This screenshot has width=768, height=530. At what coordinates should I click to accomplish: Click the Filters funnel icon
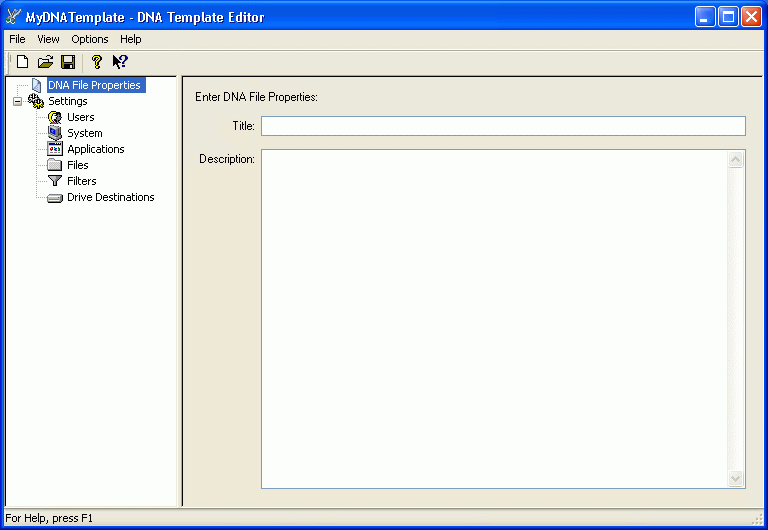click(x=55, y=181)
